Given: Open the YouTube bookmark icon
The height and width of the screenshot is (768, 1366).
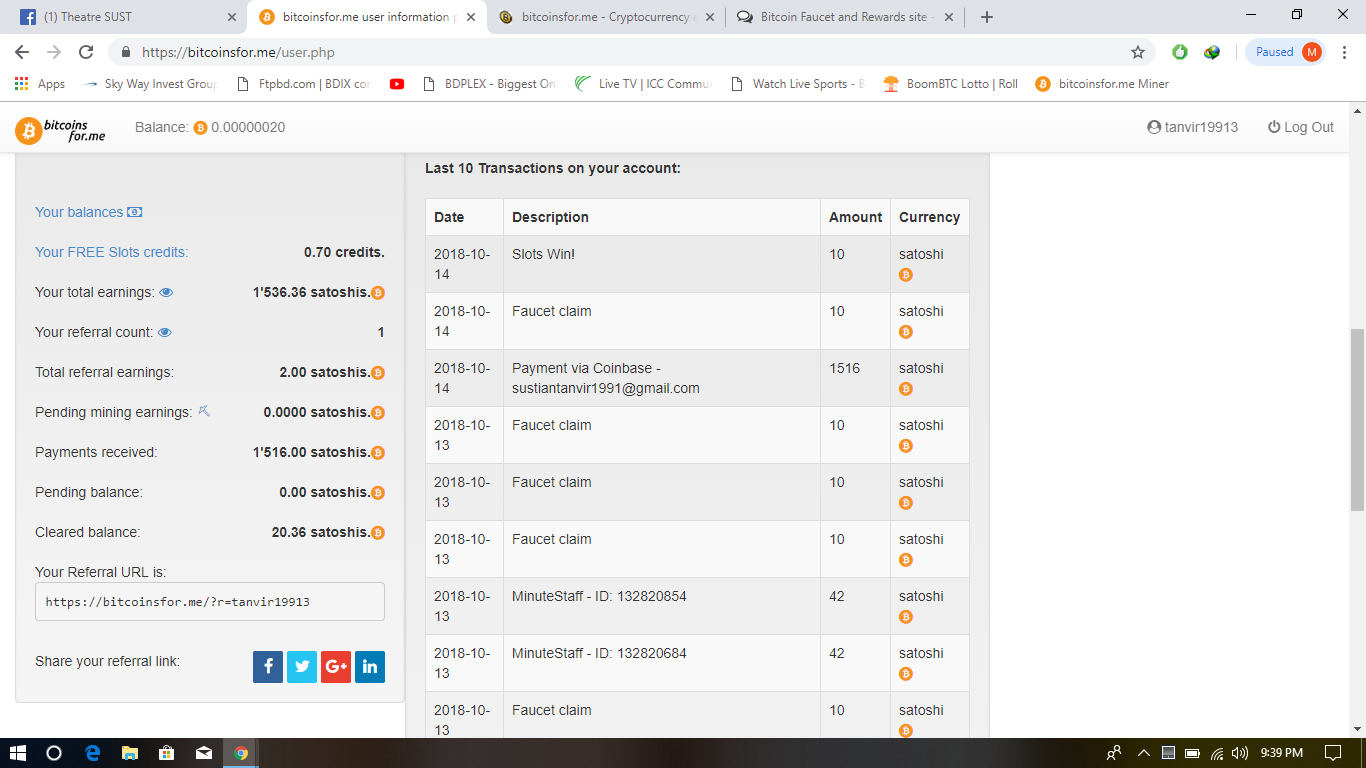Looking at the screenshot, I should click(397, 84).
